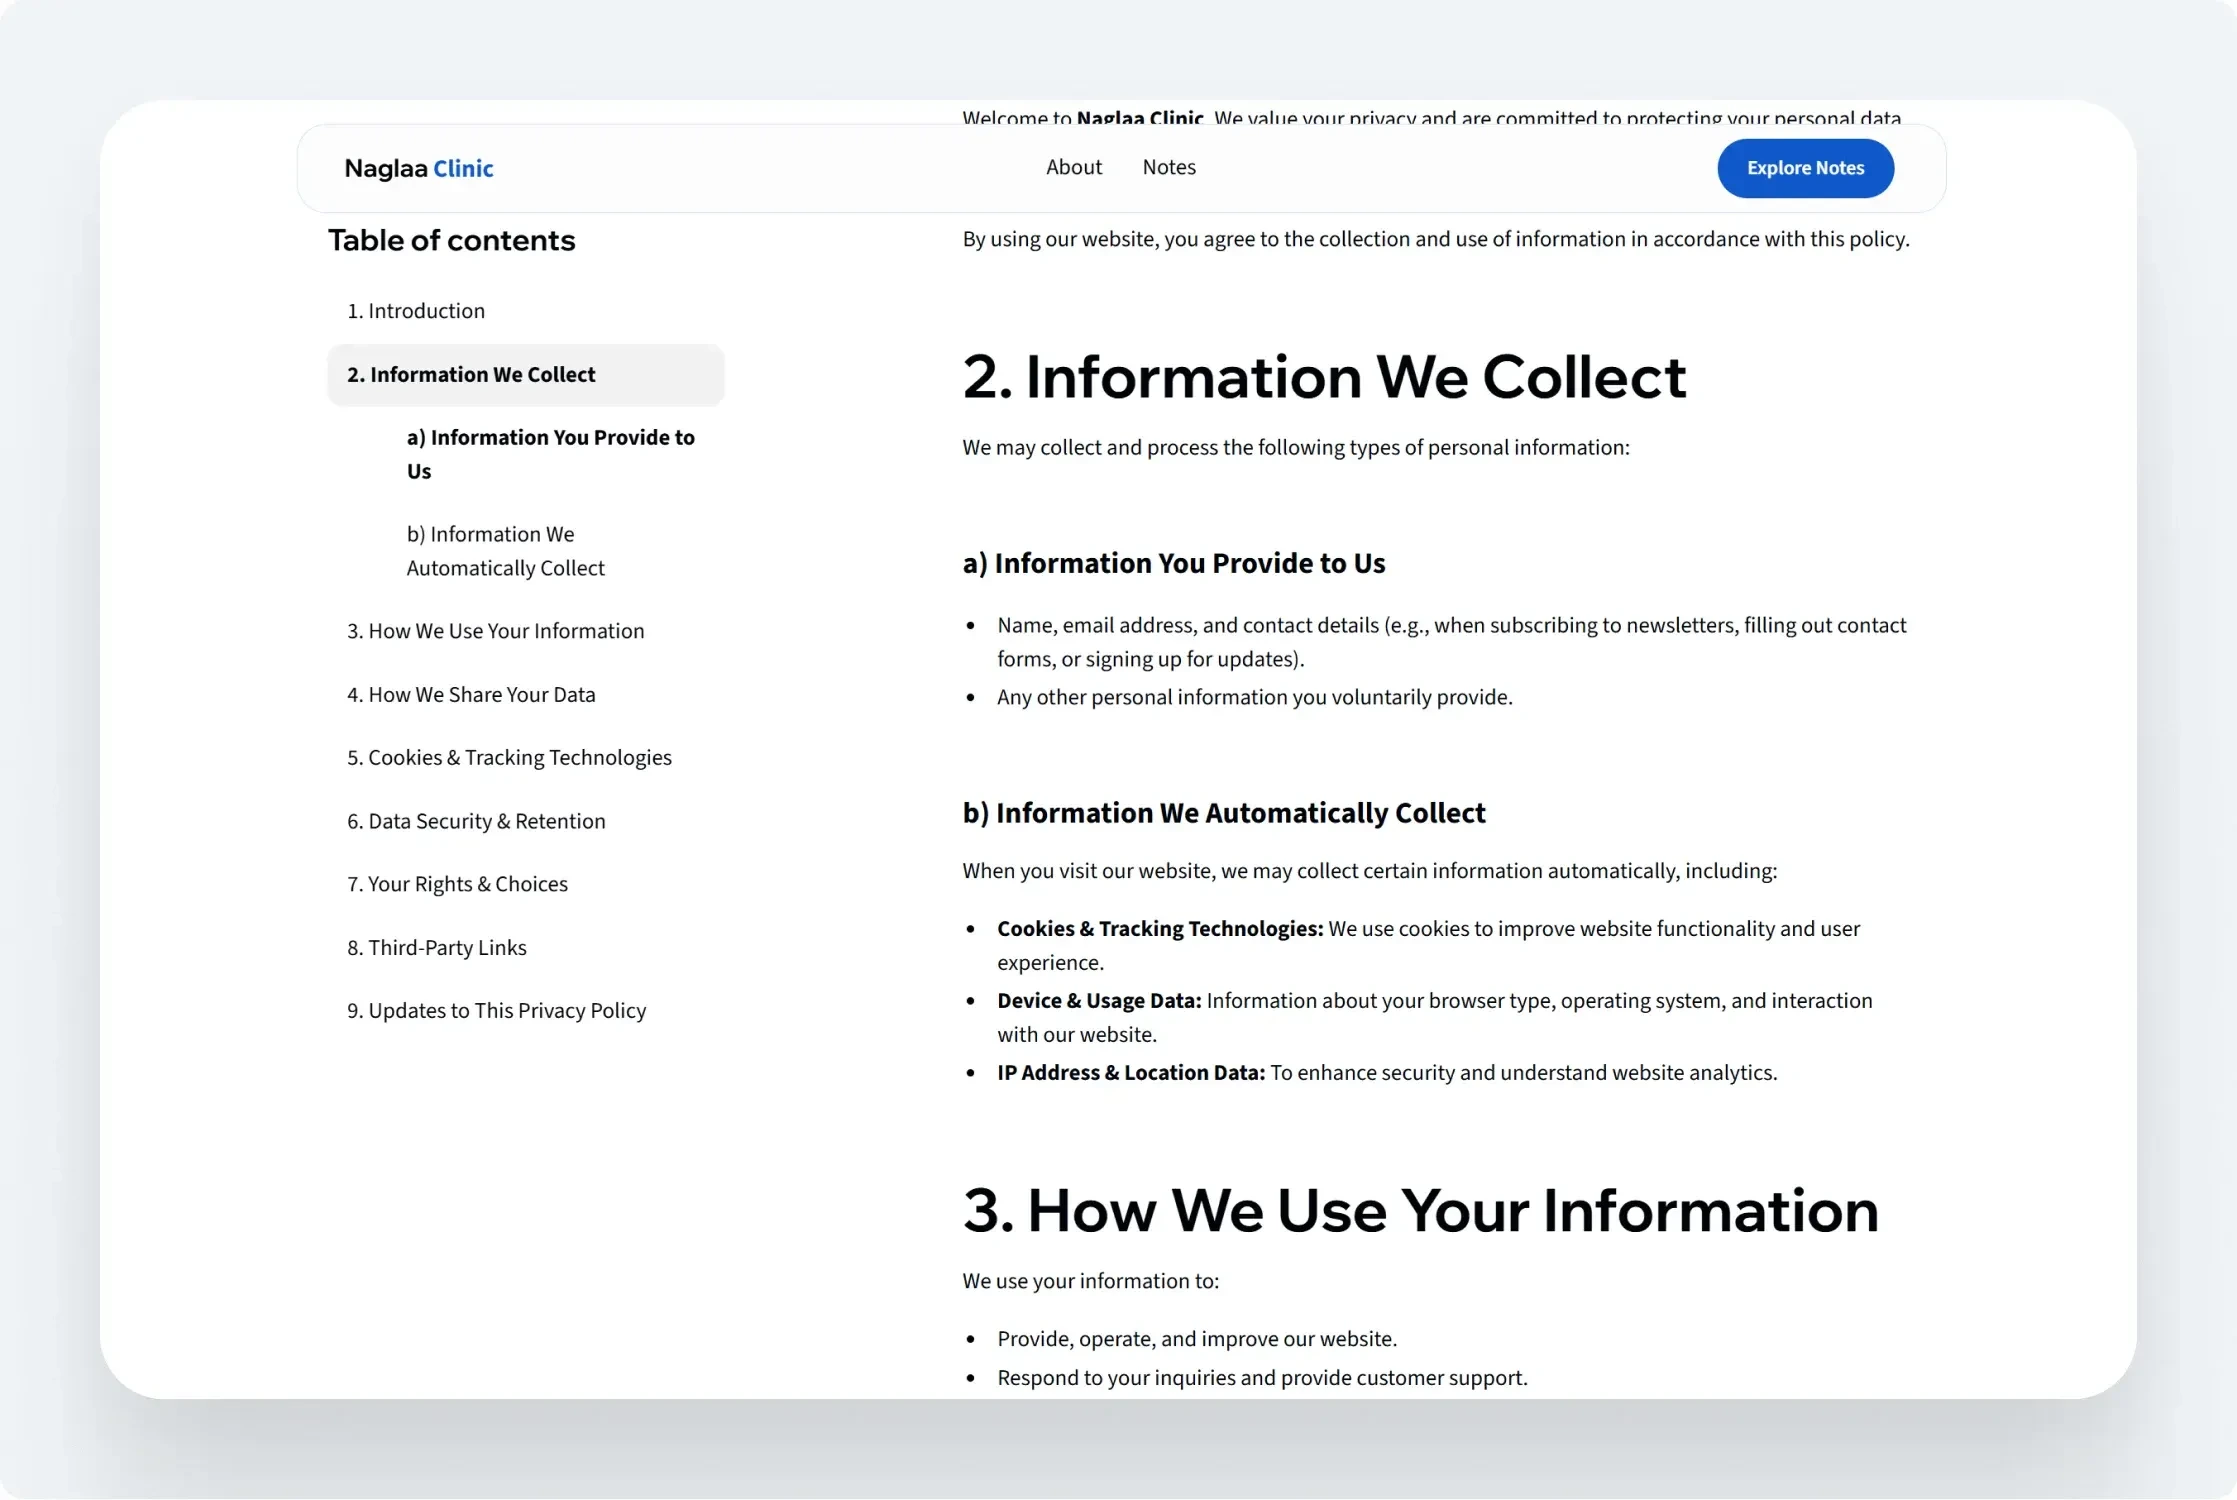Click the b) Information We Automatically Collect subheading
The width and height of the screenshot is (2237, 1500).
1223,813
